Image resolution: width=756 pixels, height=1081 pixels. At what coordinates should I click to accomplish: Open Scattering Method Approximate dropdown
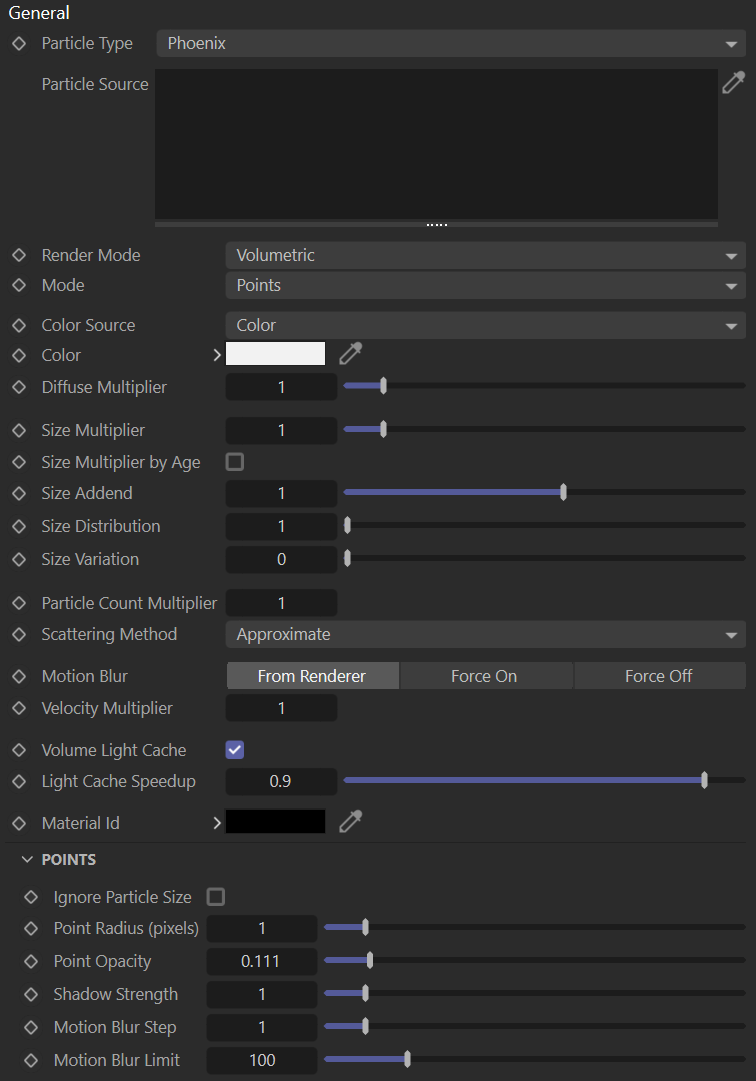[x=486, y=634]
